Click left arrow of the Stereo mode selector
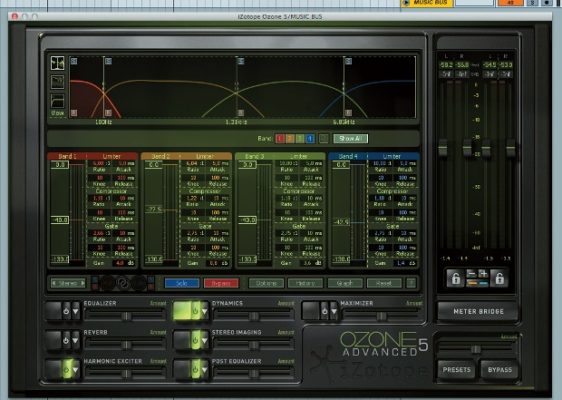The image size is (562, 400). tap(54, 283)
